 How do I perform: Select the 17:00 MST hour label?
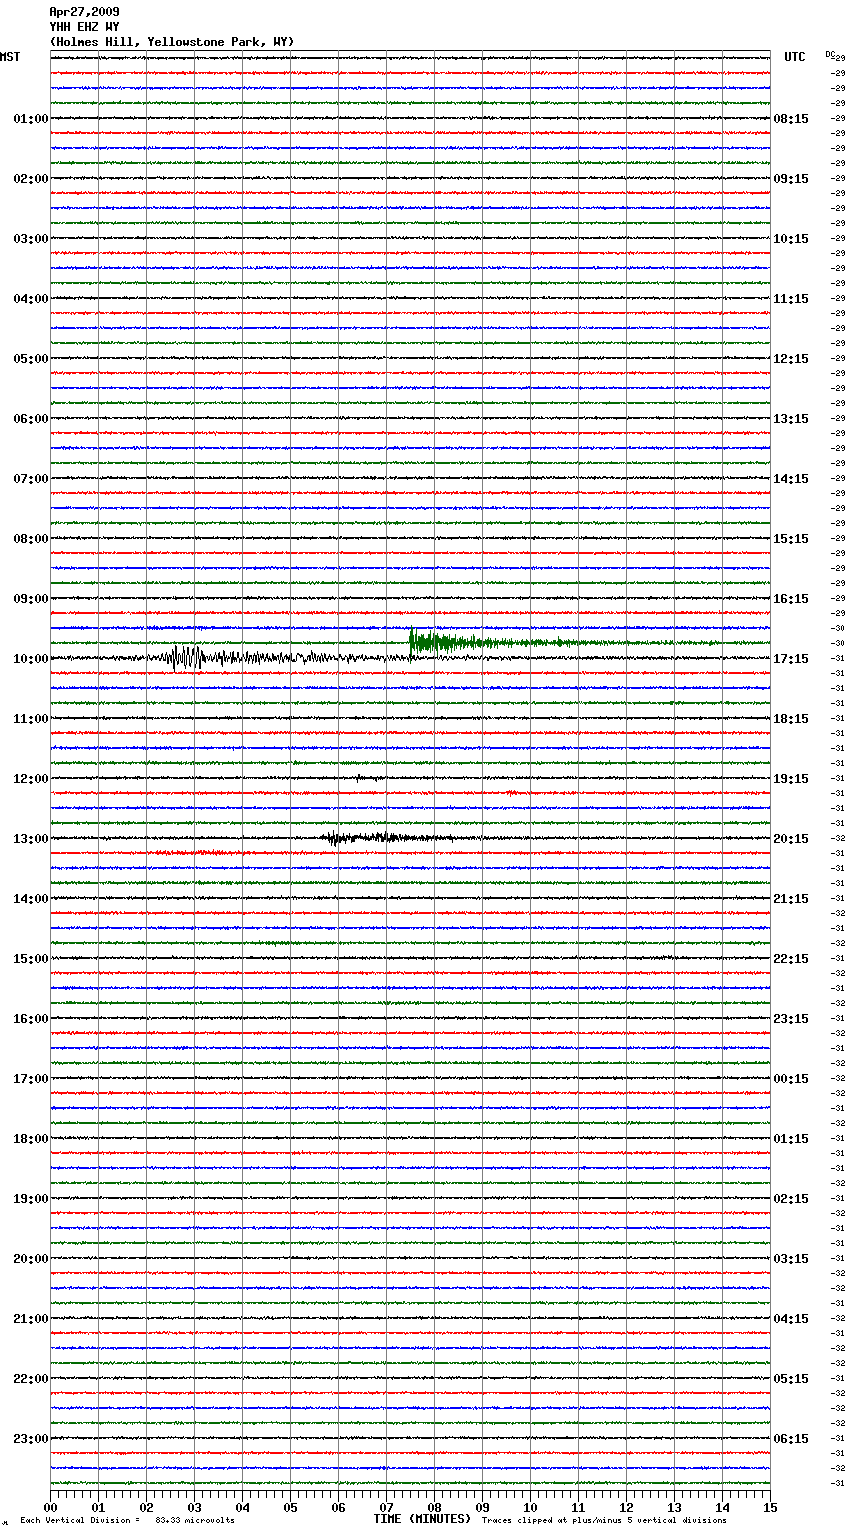coord(31,1079)
